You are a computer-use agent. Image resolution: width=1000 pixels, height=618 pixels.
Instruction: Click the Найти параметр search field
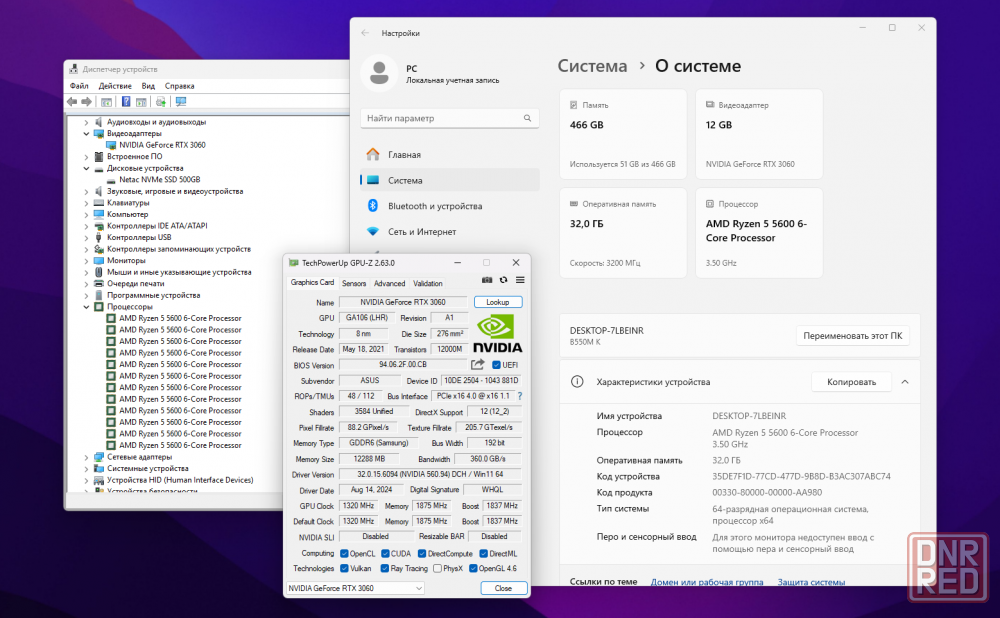click(450, 118)
